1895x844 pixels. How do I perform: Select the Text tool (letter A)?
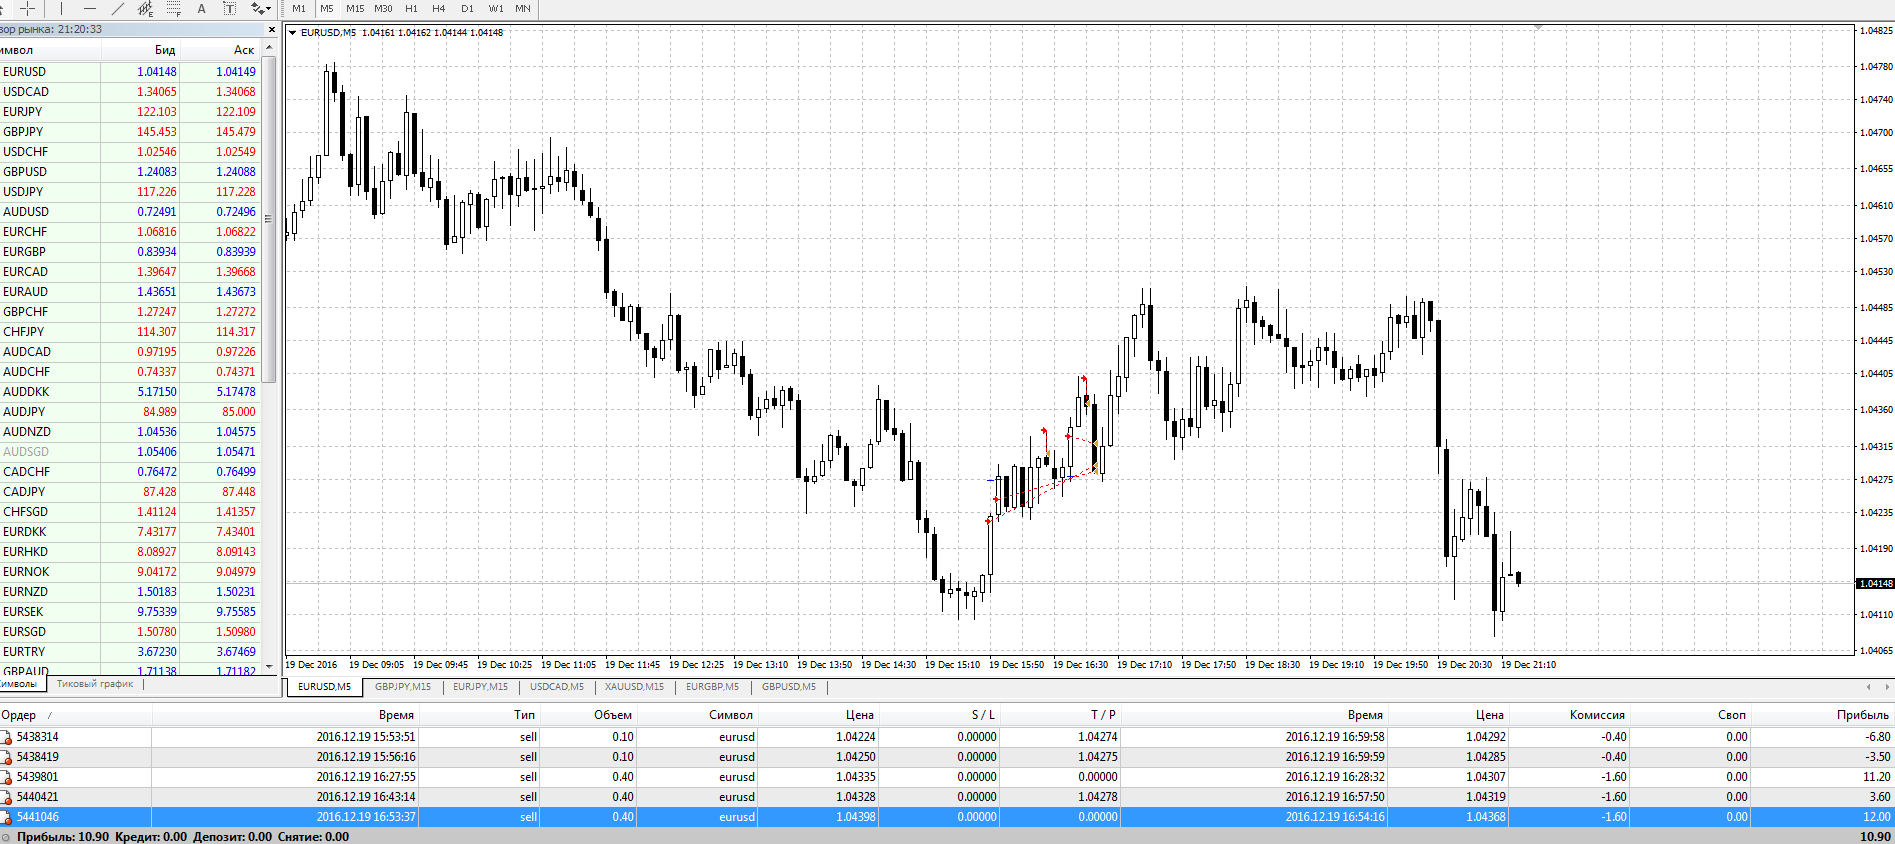pos(201,8)
